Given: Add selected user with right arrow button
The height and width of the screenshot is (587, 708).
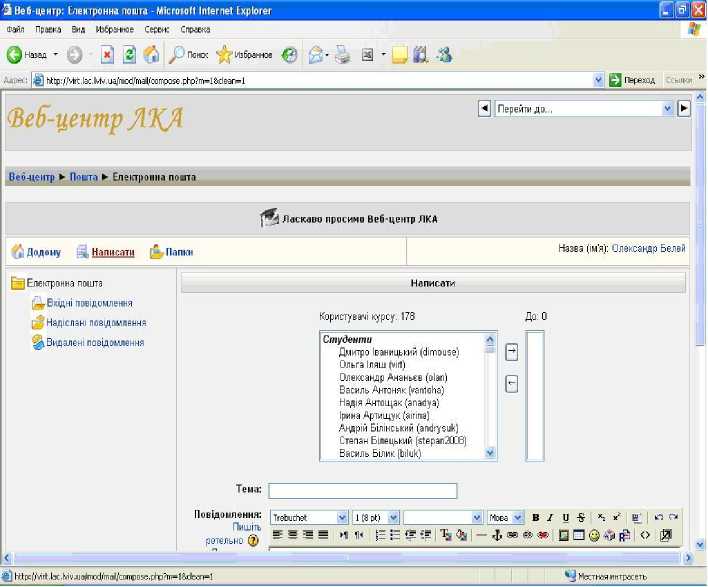Looking at the screenshot, I should [512, 352].
